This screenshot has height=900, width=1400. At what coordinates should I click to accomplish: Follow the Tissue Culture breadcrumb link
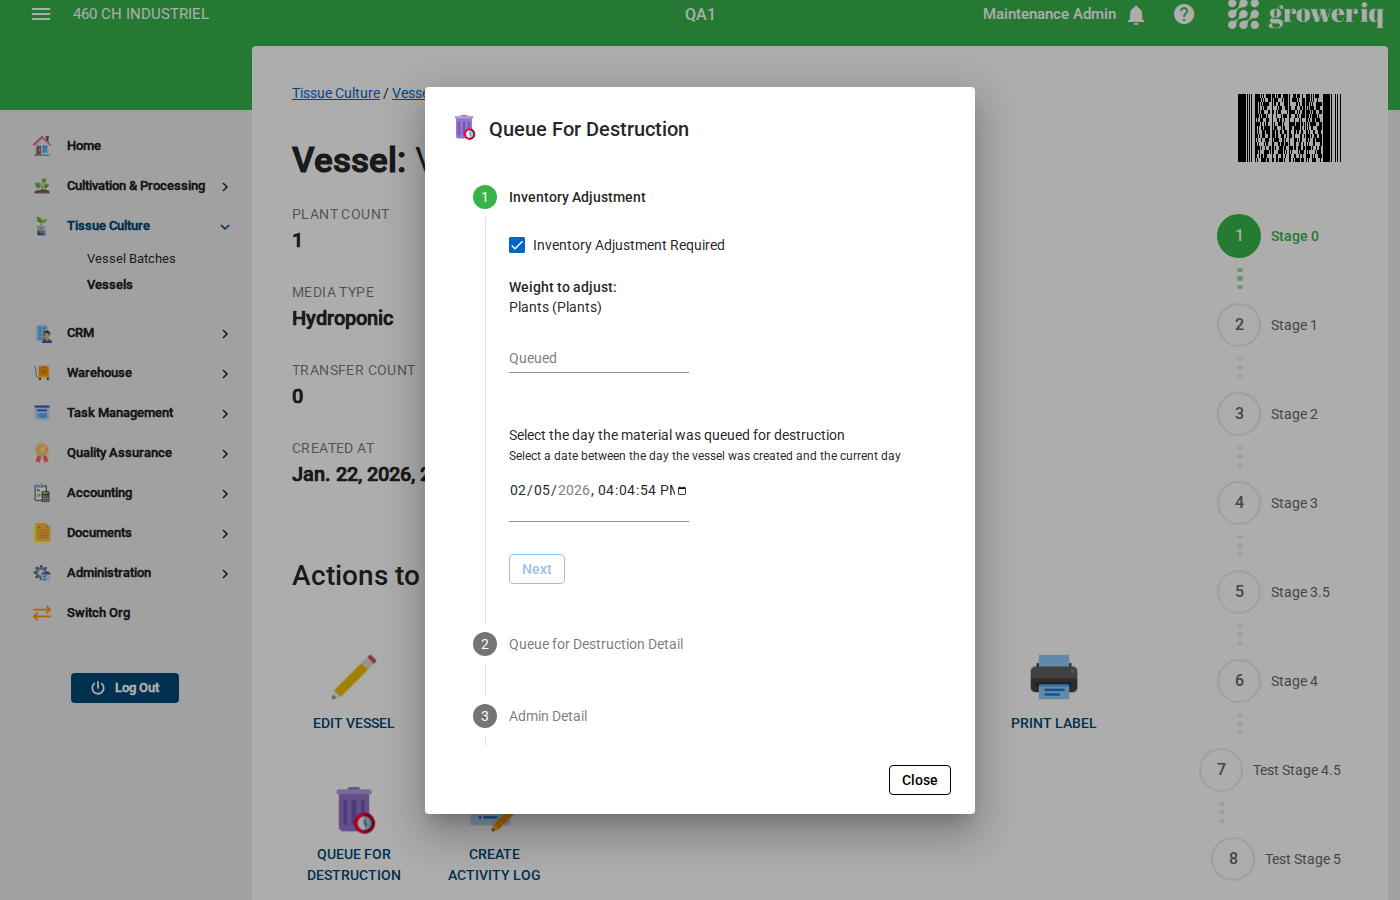coord(336,92)
